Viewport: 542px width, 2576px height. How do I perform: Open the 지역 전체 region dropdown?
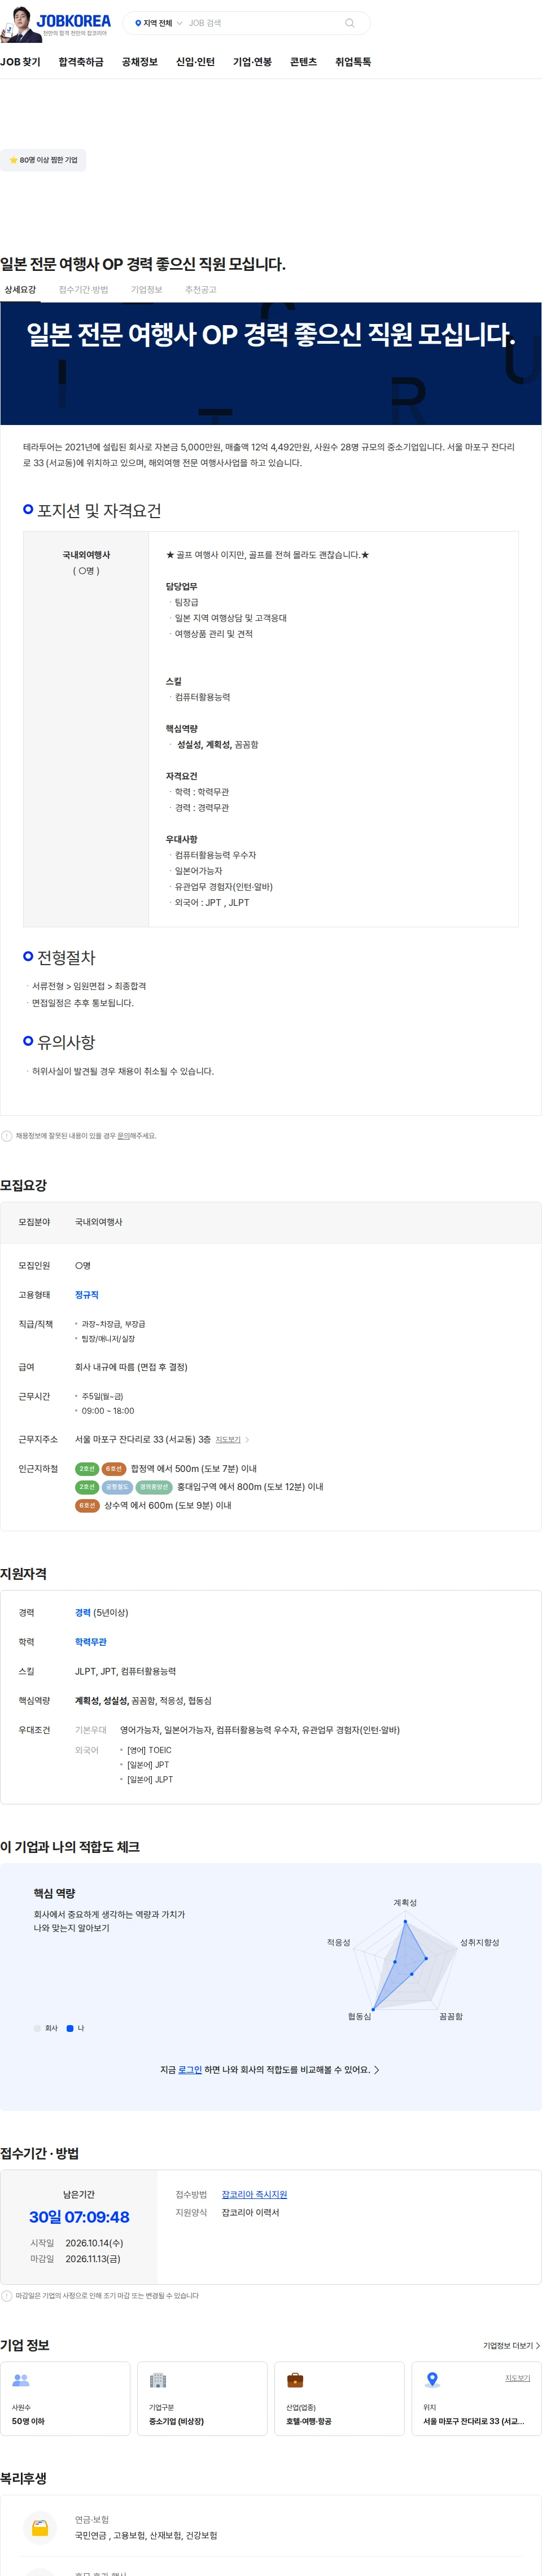[158, 23]
